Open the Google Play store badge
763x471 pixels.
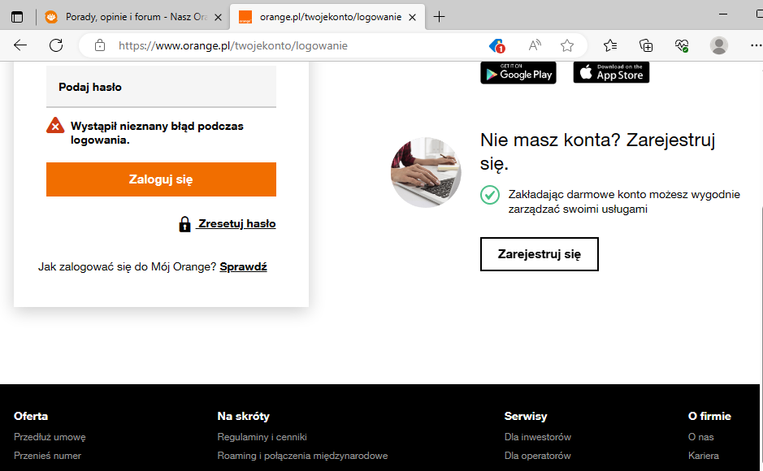pyautogui.click(x=518, y=72)
